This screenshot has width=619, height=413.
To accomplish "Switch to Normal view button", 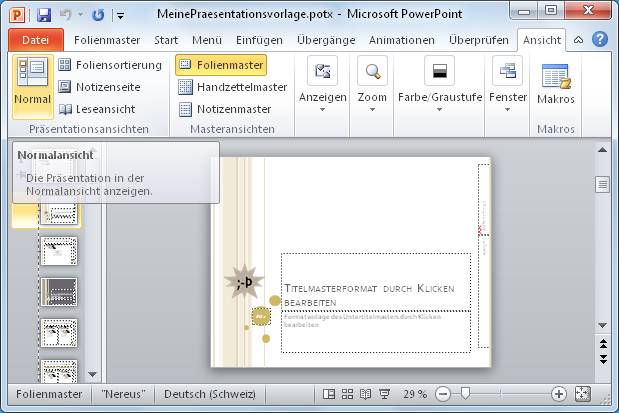I will point(32,86).
